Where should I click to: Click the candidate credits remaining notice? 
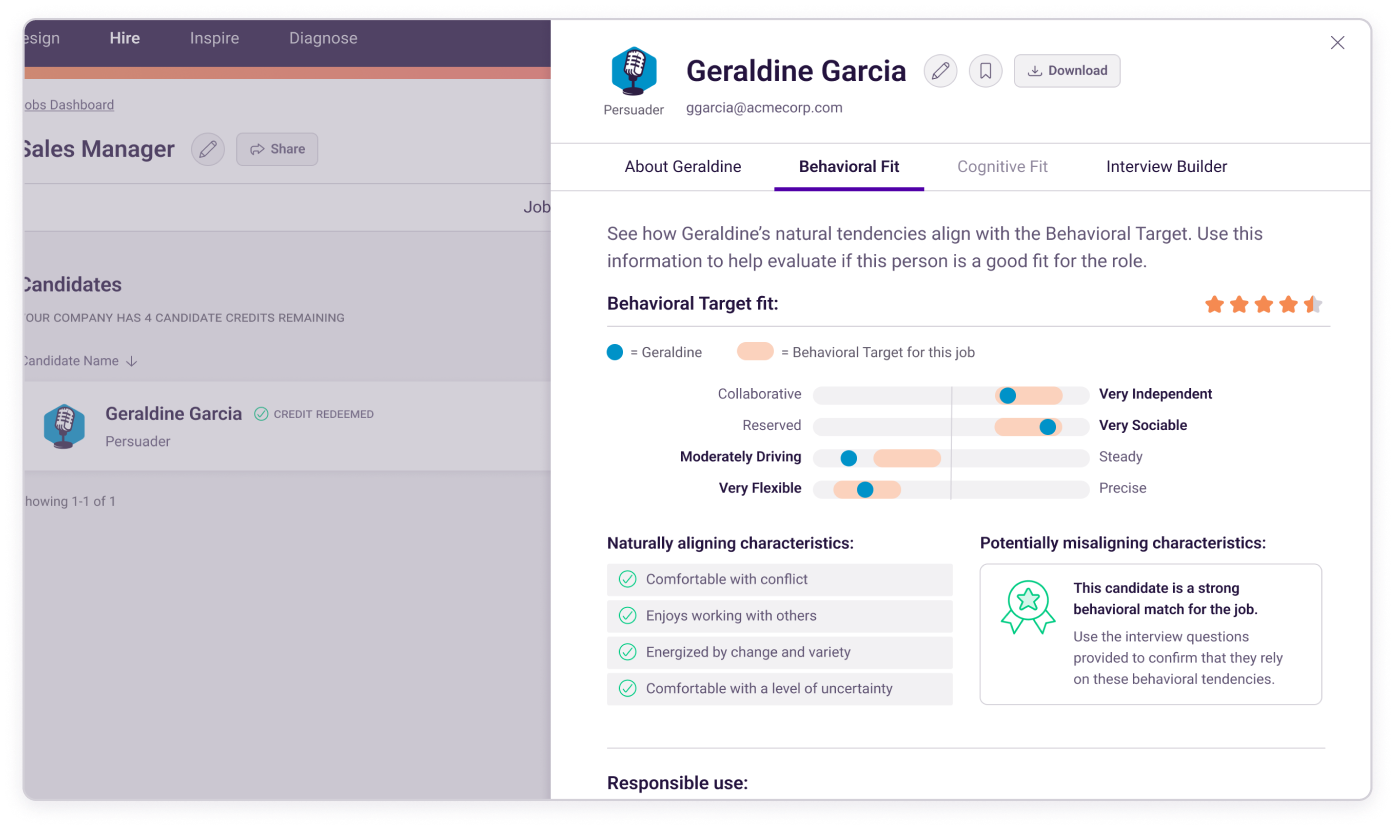point(184,318)
